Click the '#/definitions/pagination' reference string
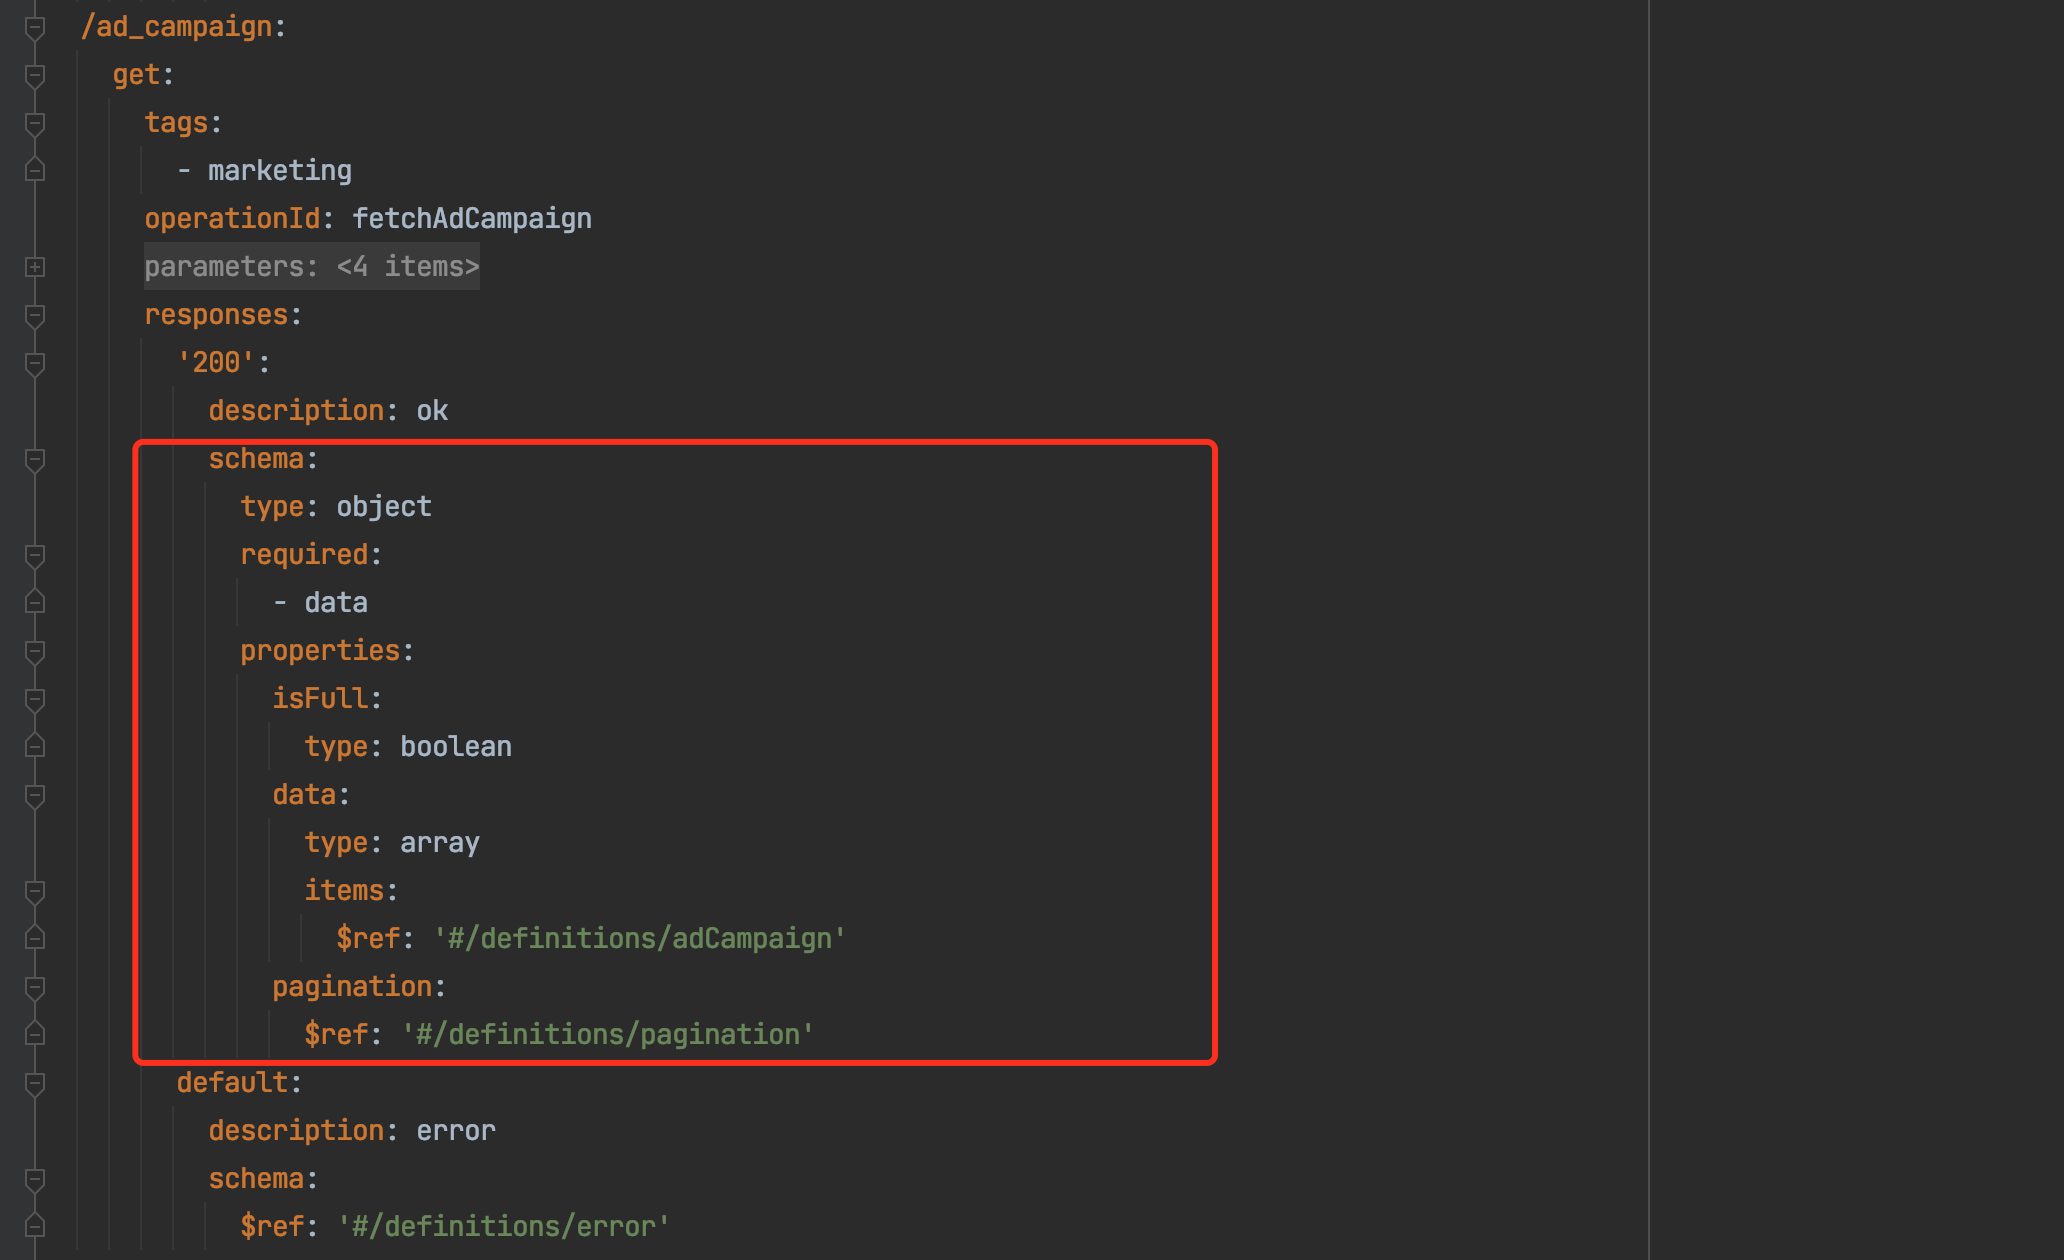 (608, 1035)
